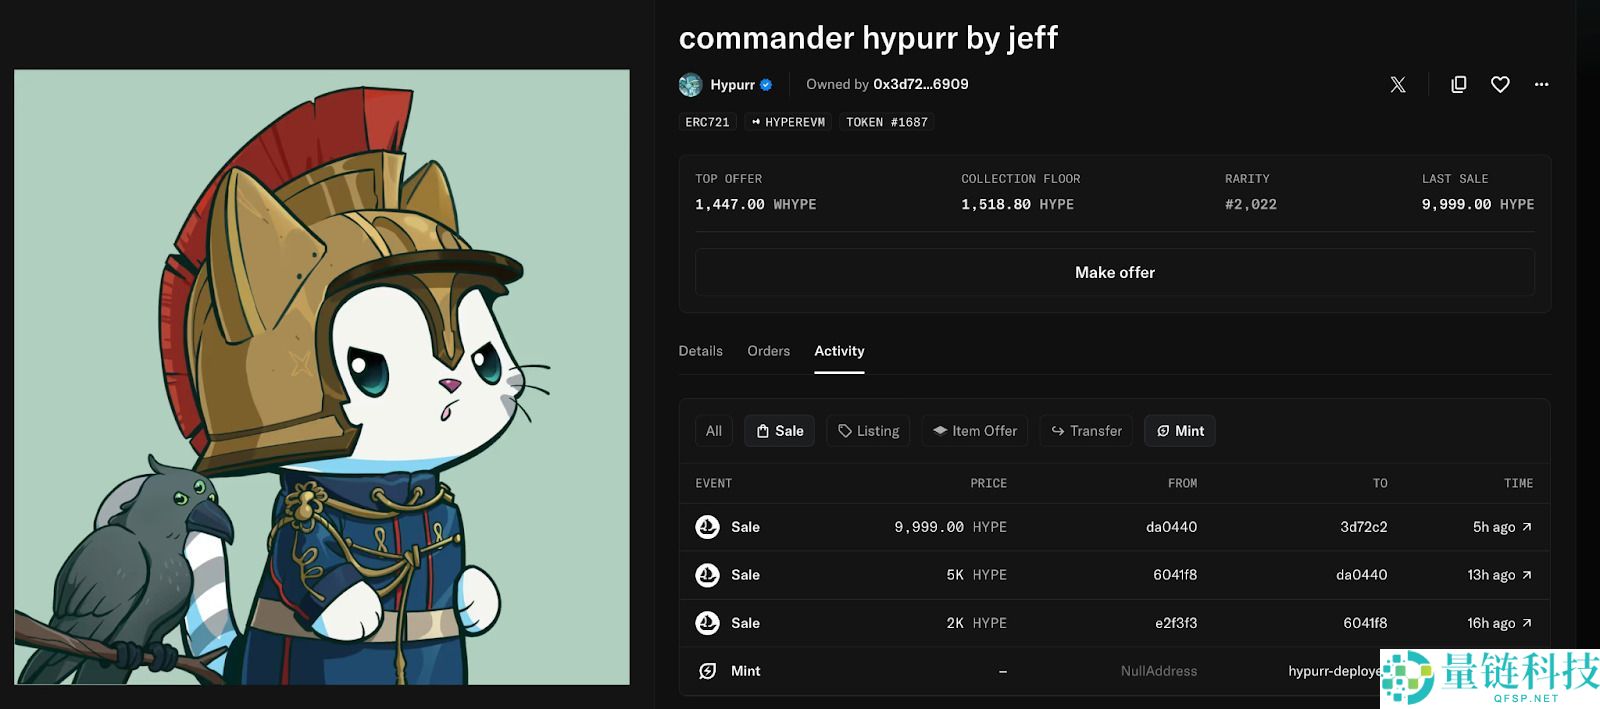
Task: Toggle the Sale activity filter
Action: (779, 431)
